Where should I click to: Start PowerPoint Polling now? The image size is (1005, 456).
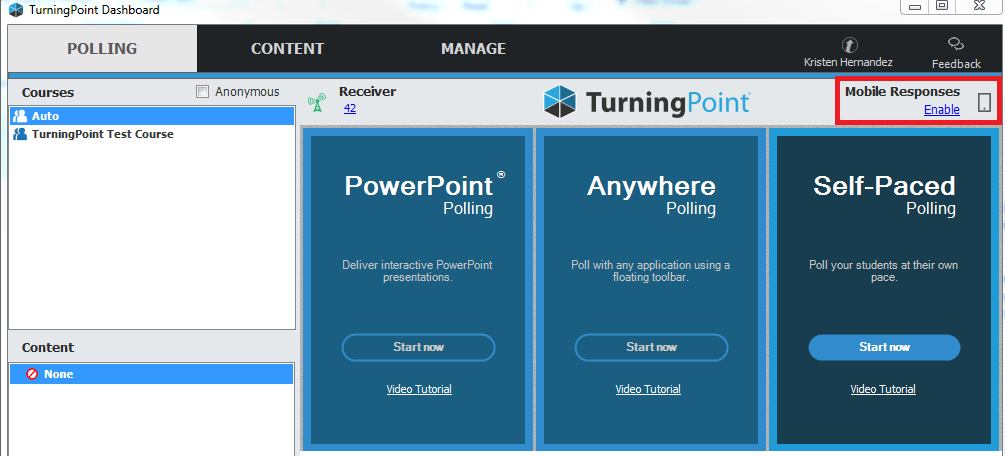coord(419,347)
